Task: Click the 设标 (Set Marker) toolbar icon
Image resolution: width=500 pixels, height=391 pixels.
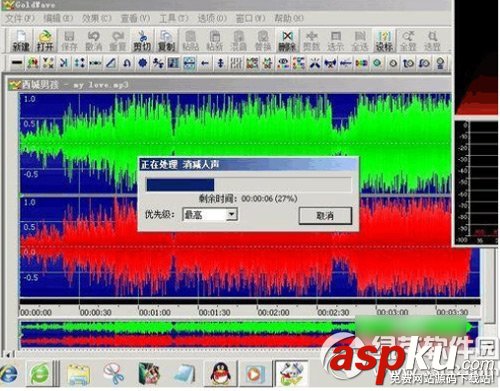Action: (x=384, y=41)
